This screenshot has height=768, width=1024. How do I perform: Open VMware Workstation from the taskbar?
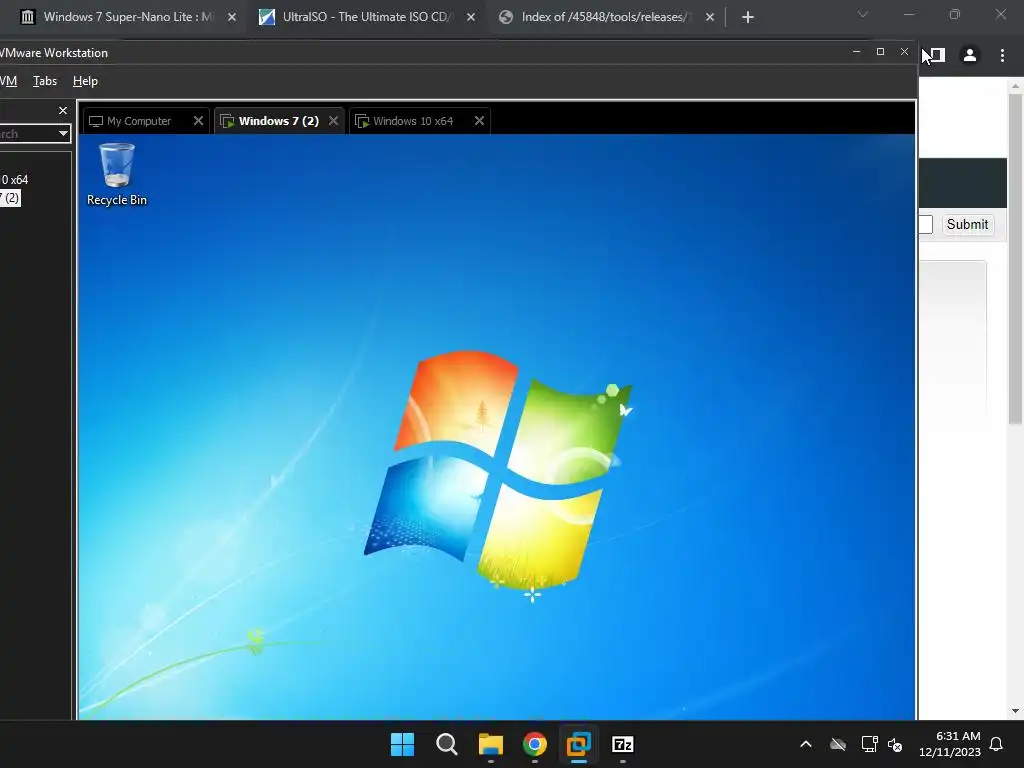click(x=579, y=744)
